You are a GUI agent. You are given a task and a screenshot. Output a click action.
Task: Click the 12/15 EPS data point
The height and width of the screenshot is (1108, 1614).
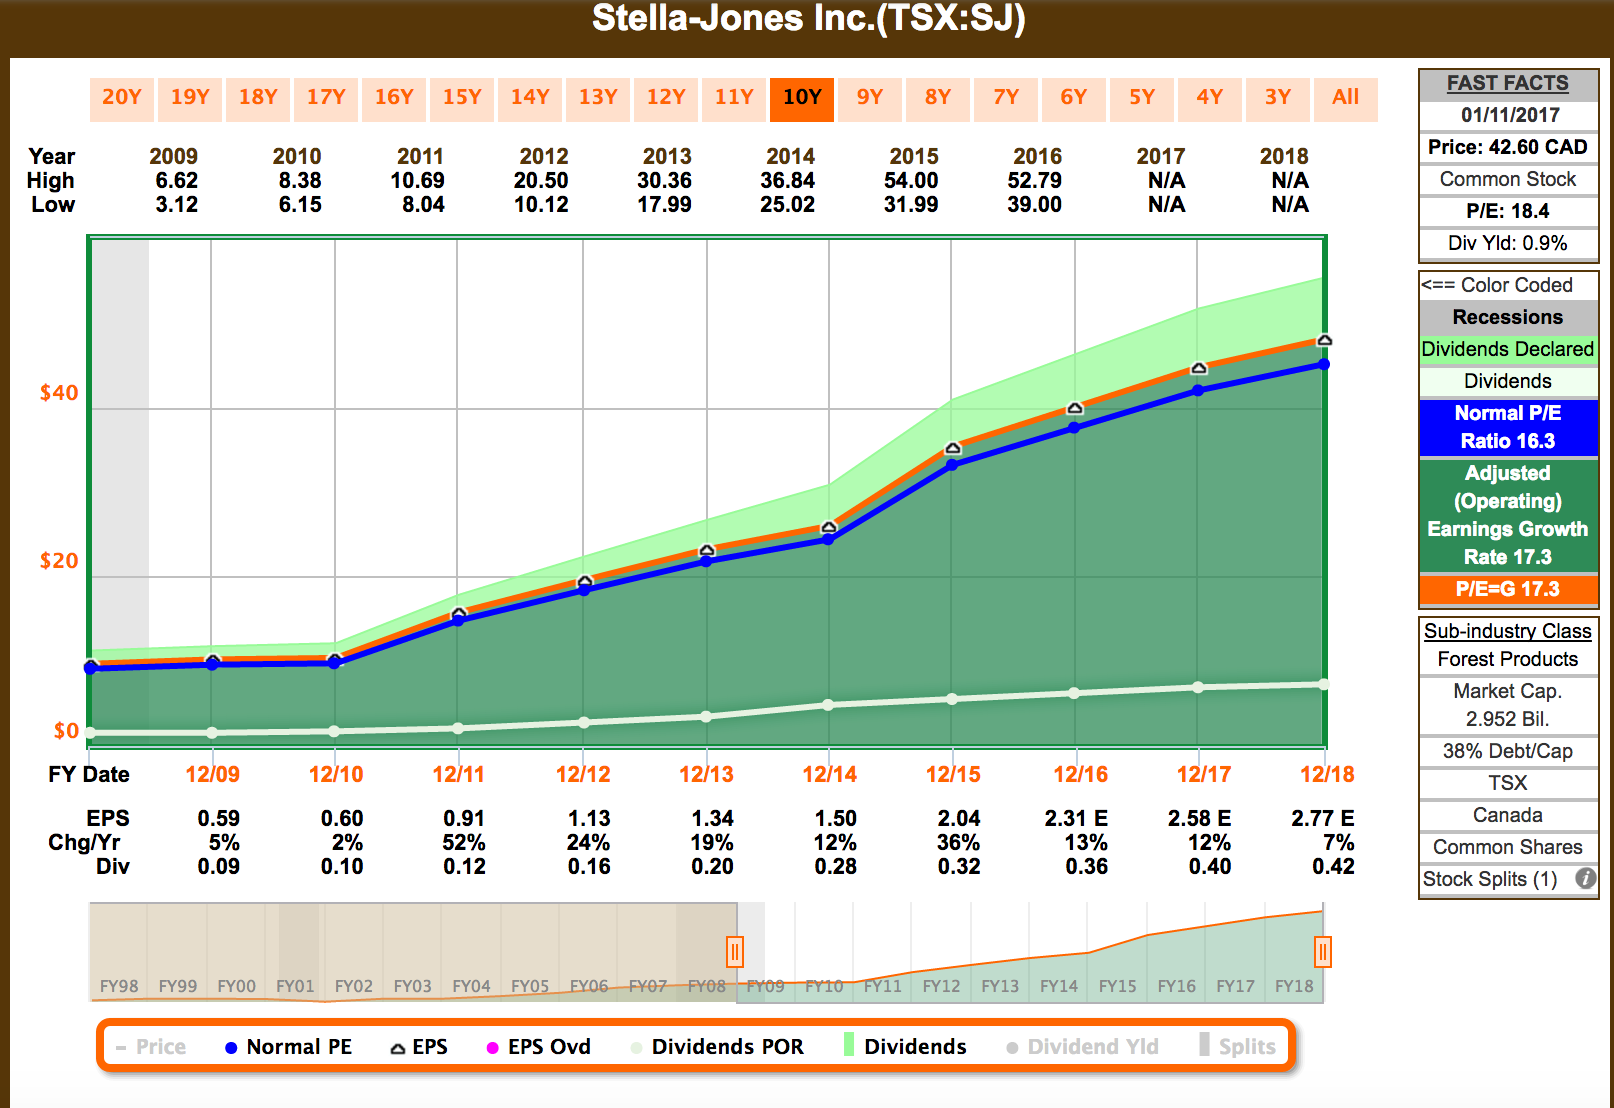(953, 448)
